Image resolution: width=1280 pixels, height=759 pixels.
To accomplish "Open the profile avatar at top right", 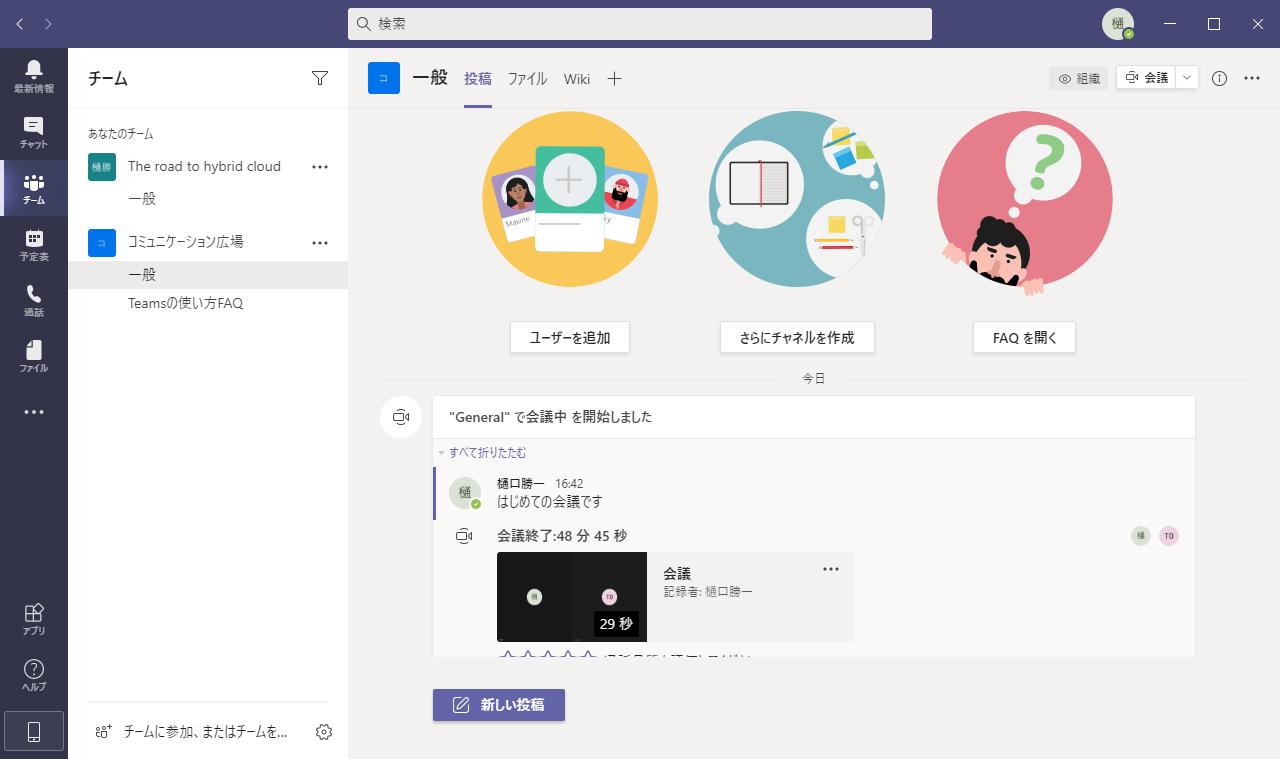I will click(1118, 24).
